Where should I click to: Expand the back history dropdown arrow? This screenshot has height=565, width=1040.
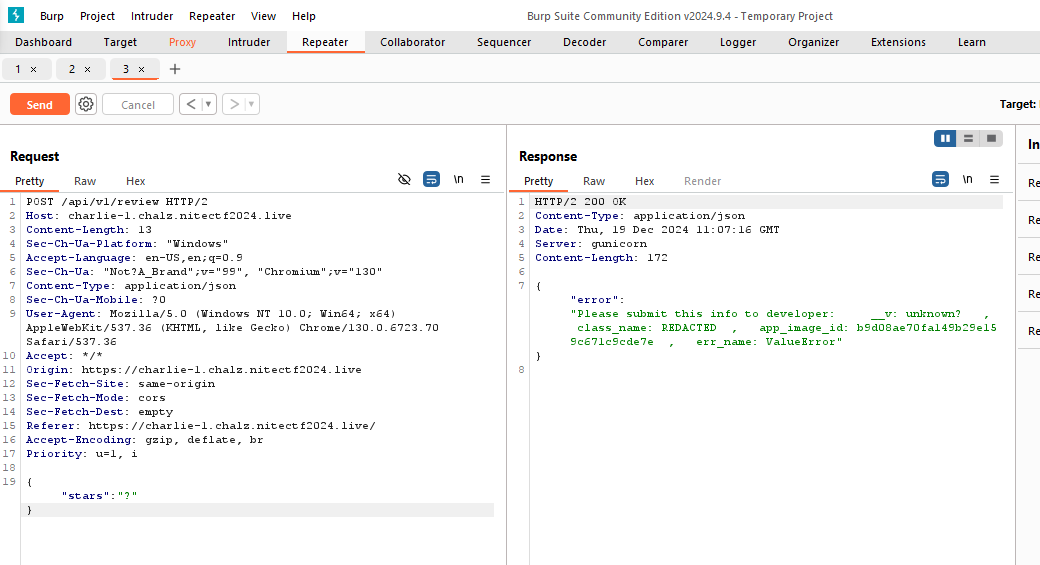pyautogui.click(x=208, y=105)
